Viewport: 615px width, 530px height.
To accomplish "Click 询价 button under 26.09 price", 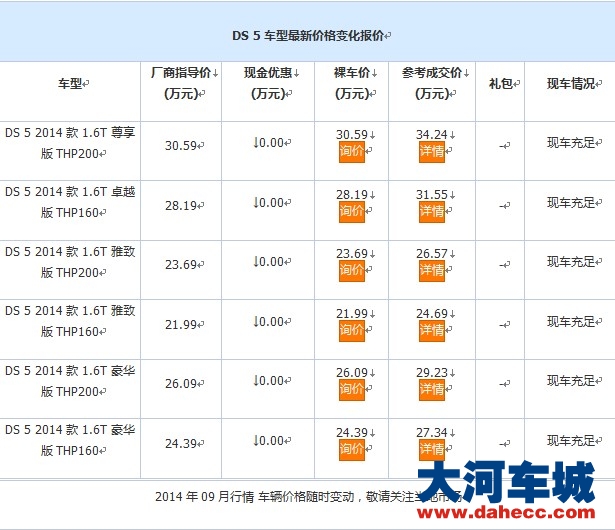I will pos(352,390).
